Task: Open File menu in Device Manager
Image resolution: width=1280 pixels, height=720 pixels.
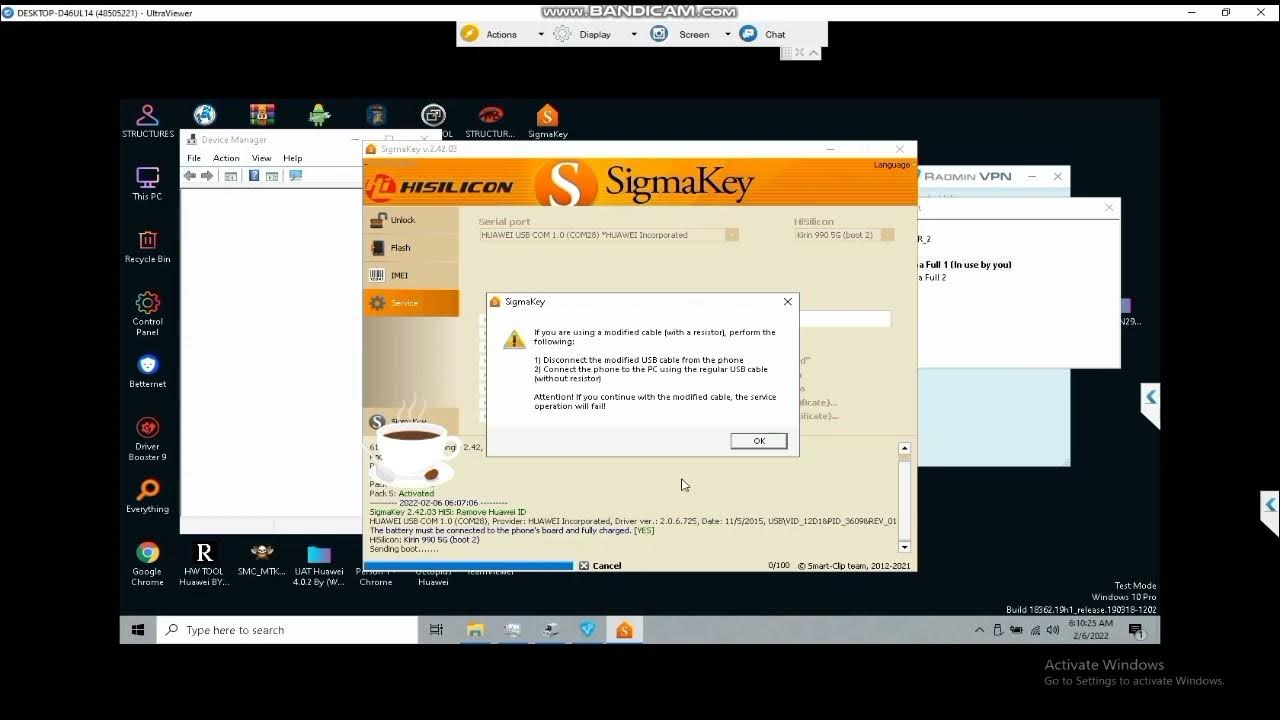Action: pyautogui.click(x=194, y=158)
